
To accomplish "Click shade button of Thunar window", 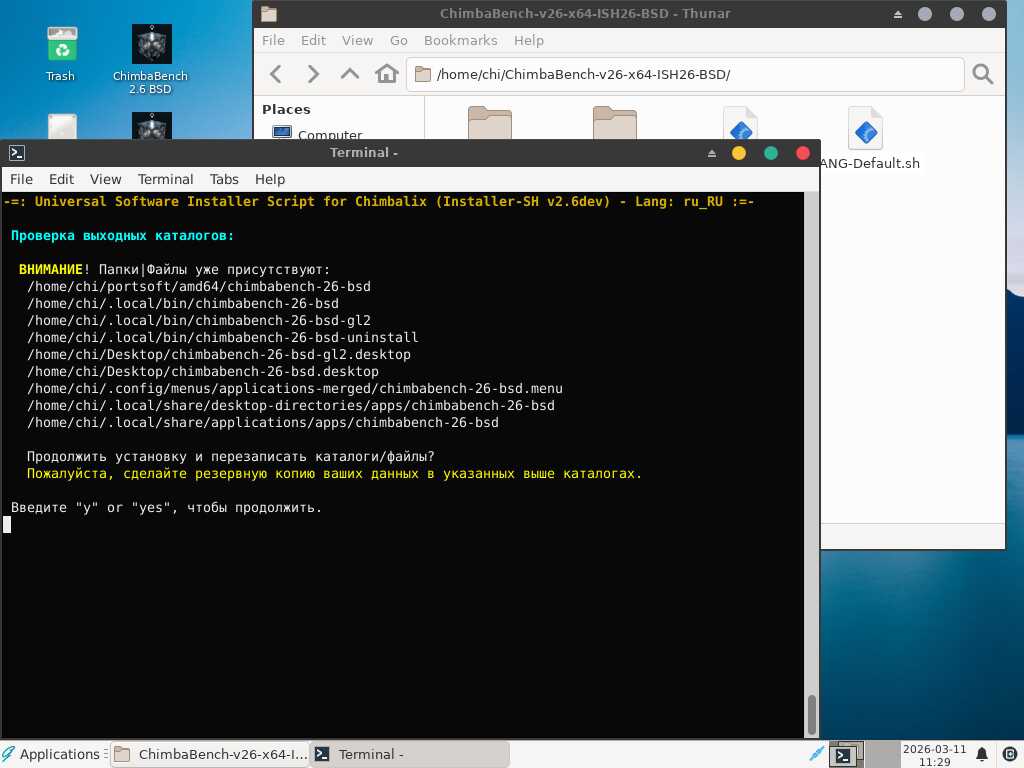I will [898, 14].
